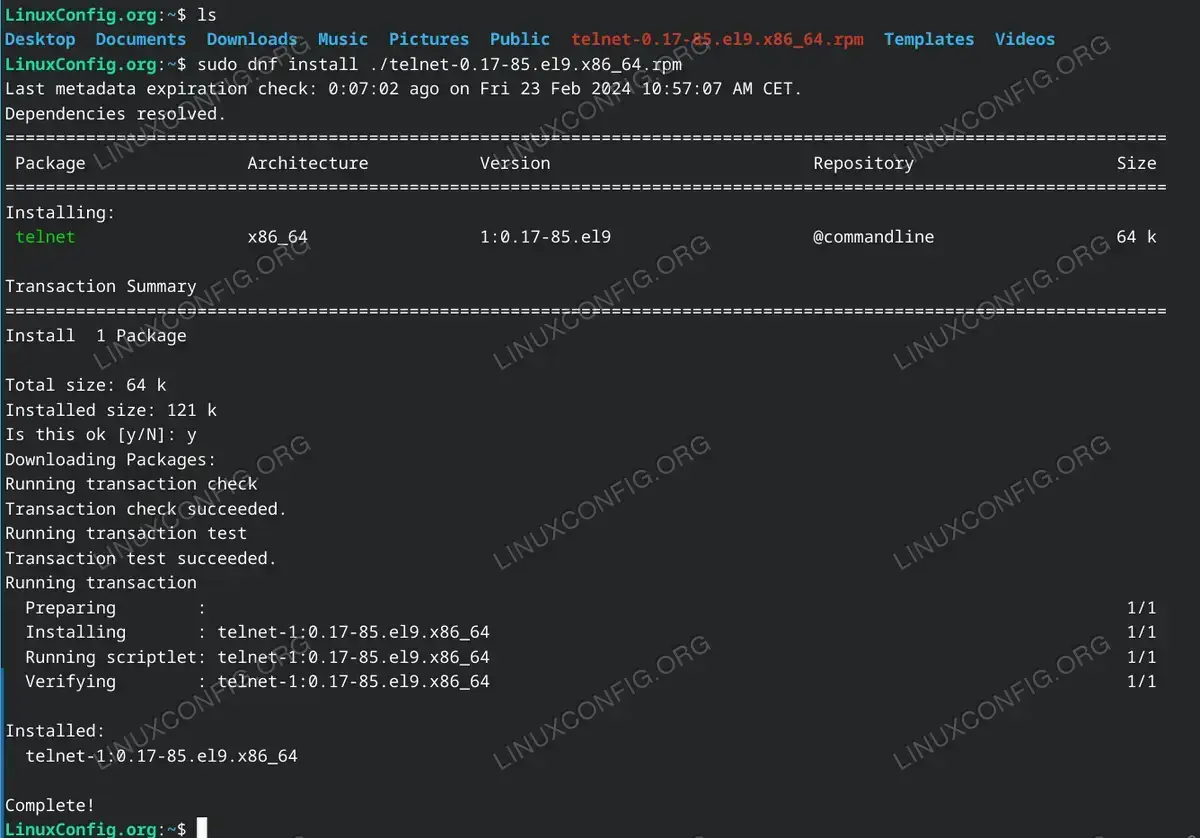This screenshot has height=838, width=1200.
Task: Click the 'Transaction Summary' heading
Action: click(101, 286)
